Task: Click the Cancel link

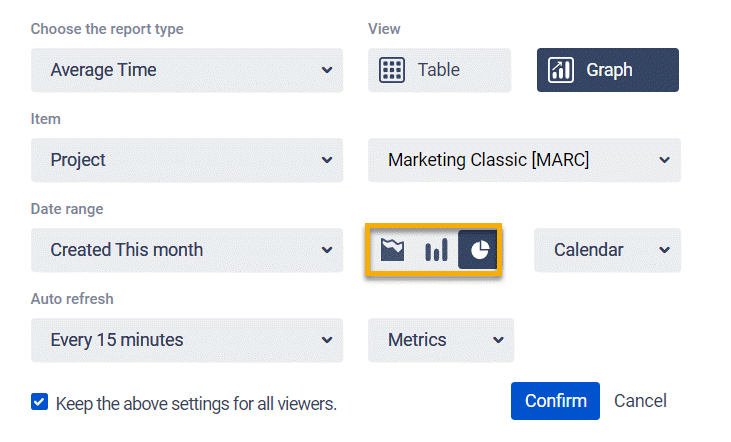Action: [640, 401]
